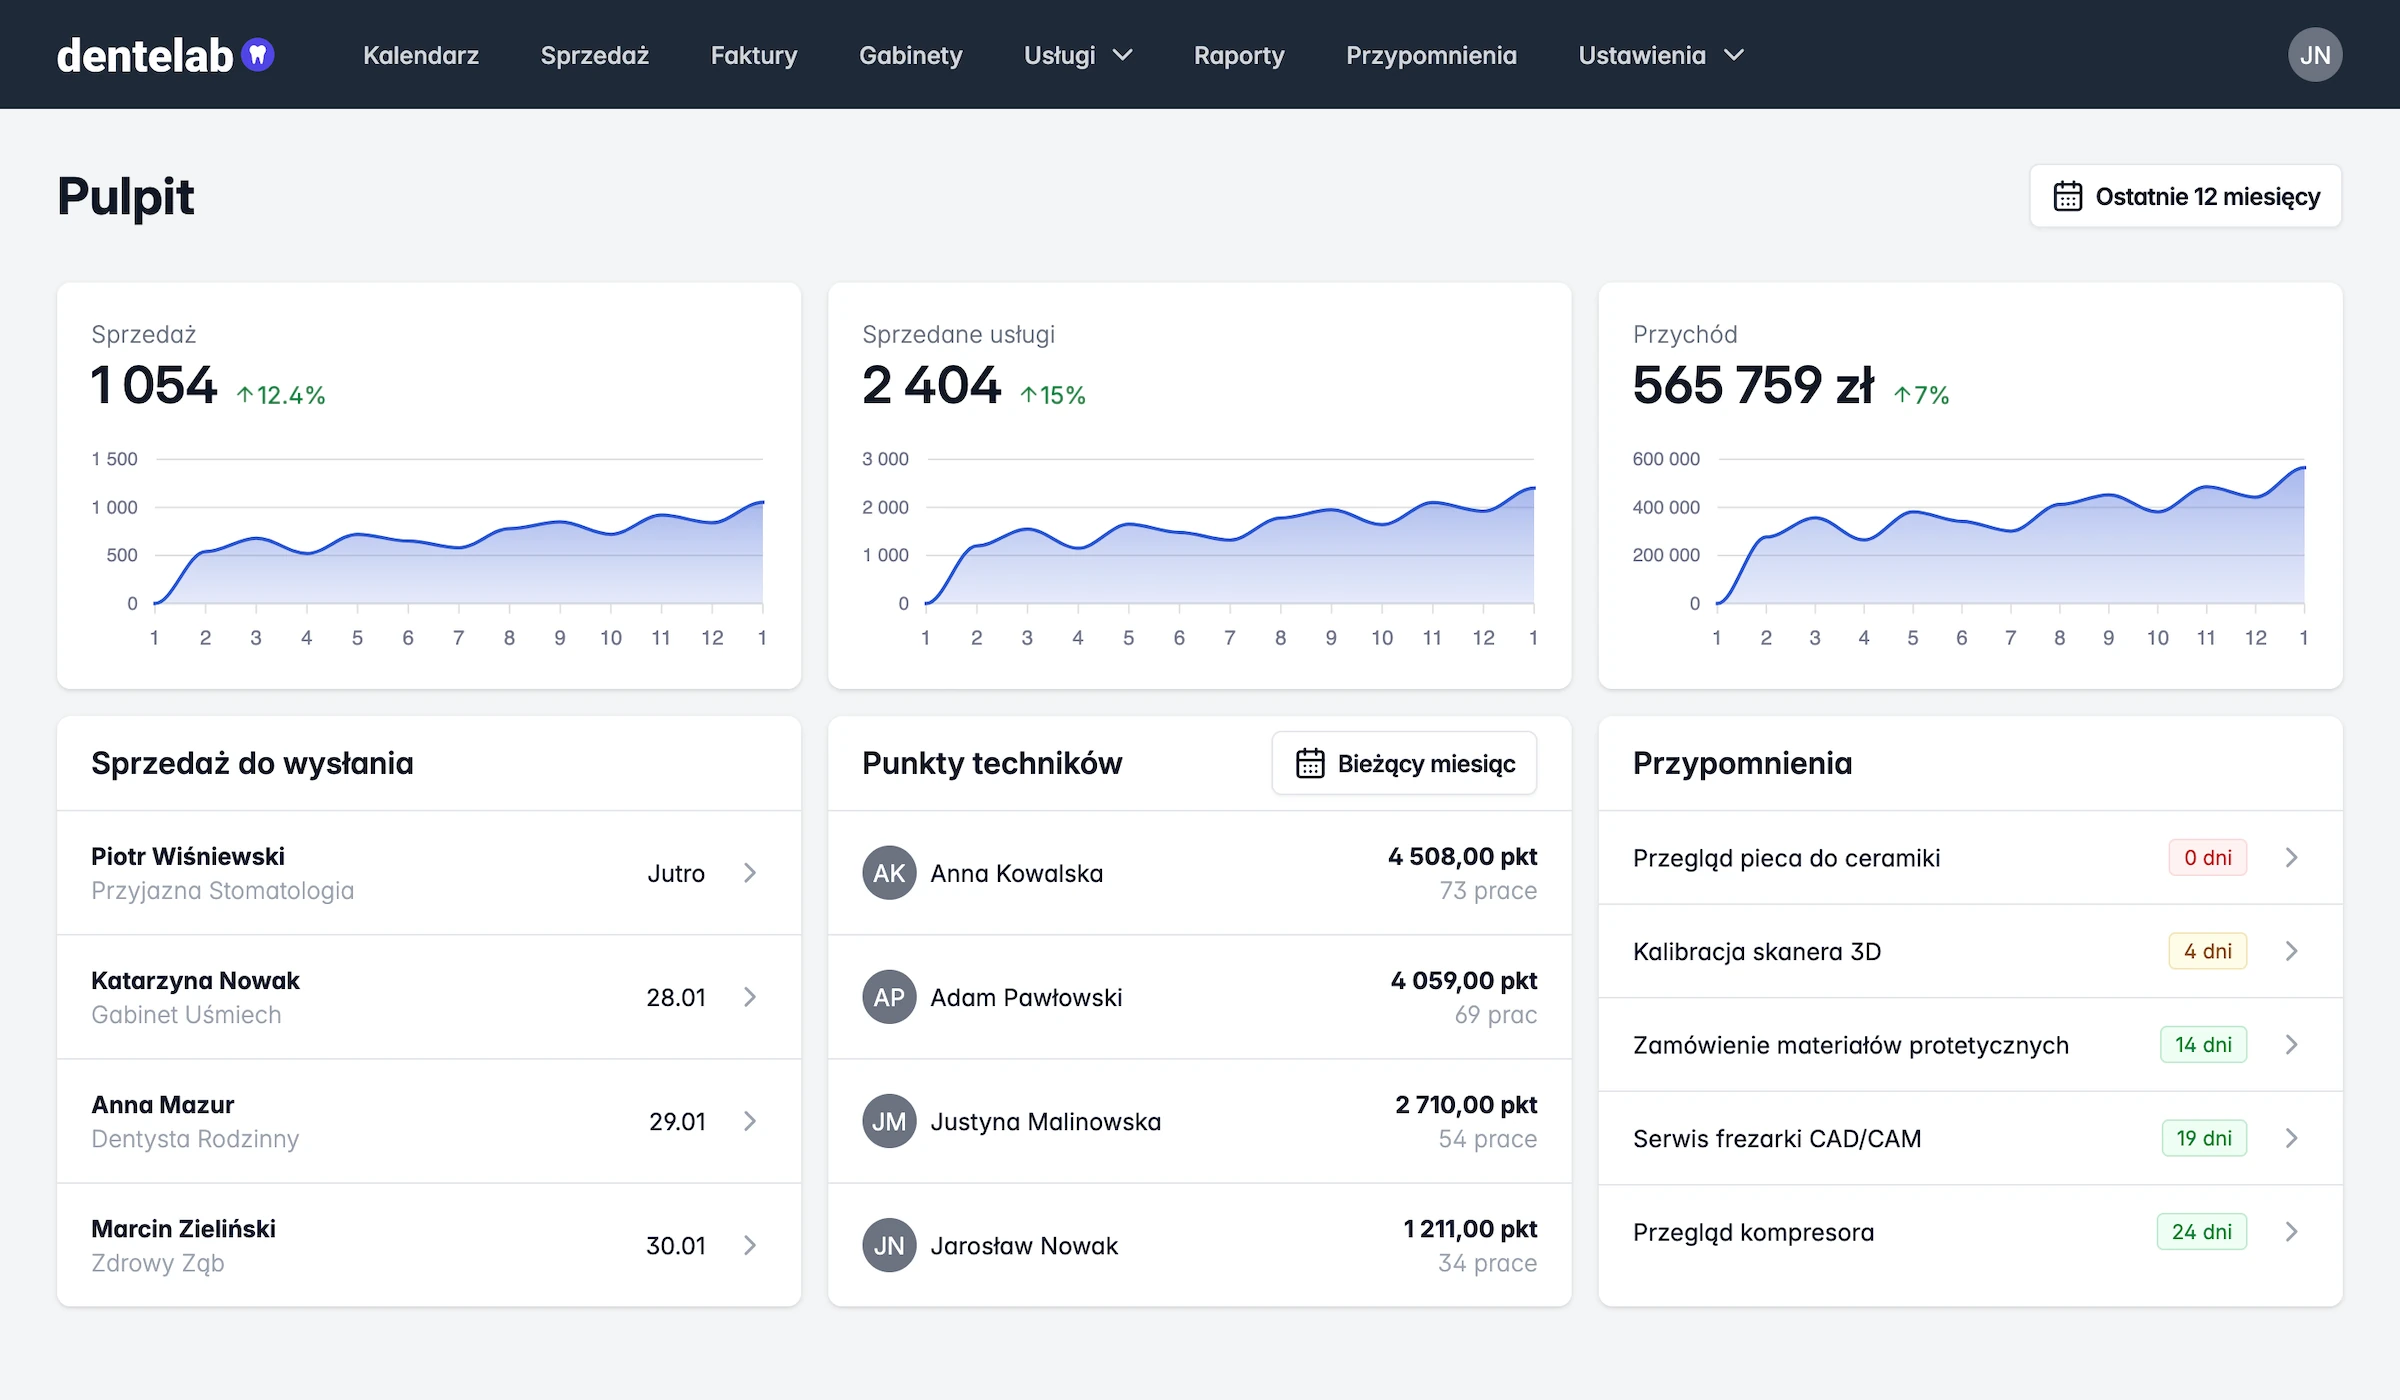Navigate to the Raporty section
Image resolution: width=2400 pixels, height=1400 pixels.
pos(1239,55)
